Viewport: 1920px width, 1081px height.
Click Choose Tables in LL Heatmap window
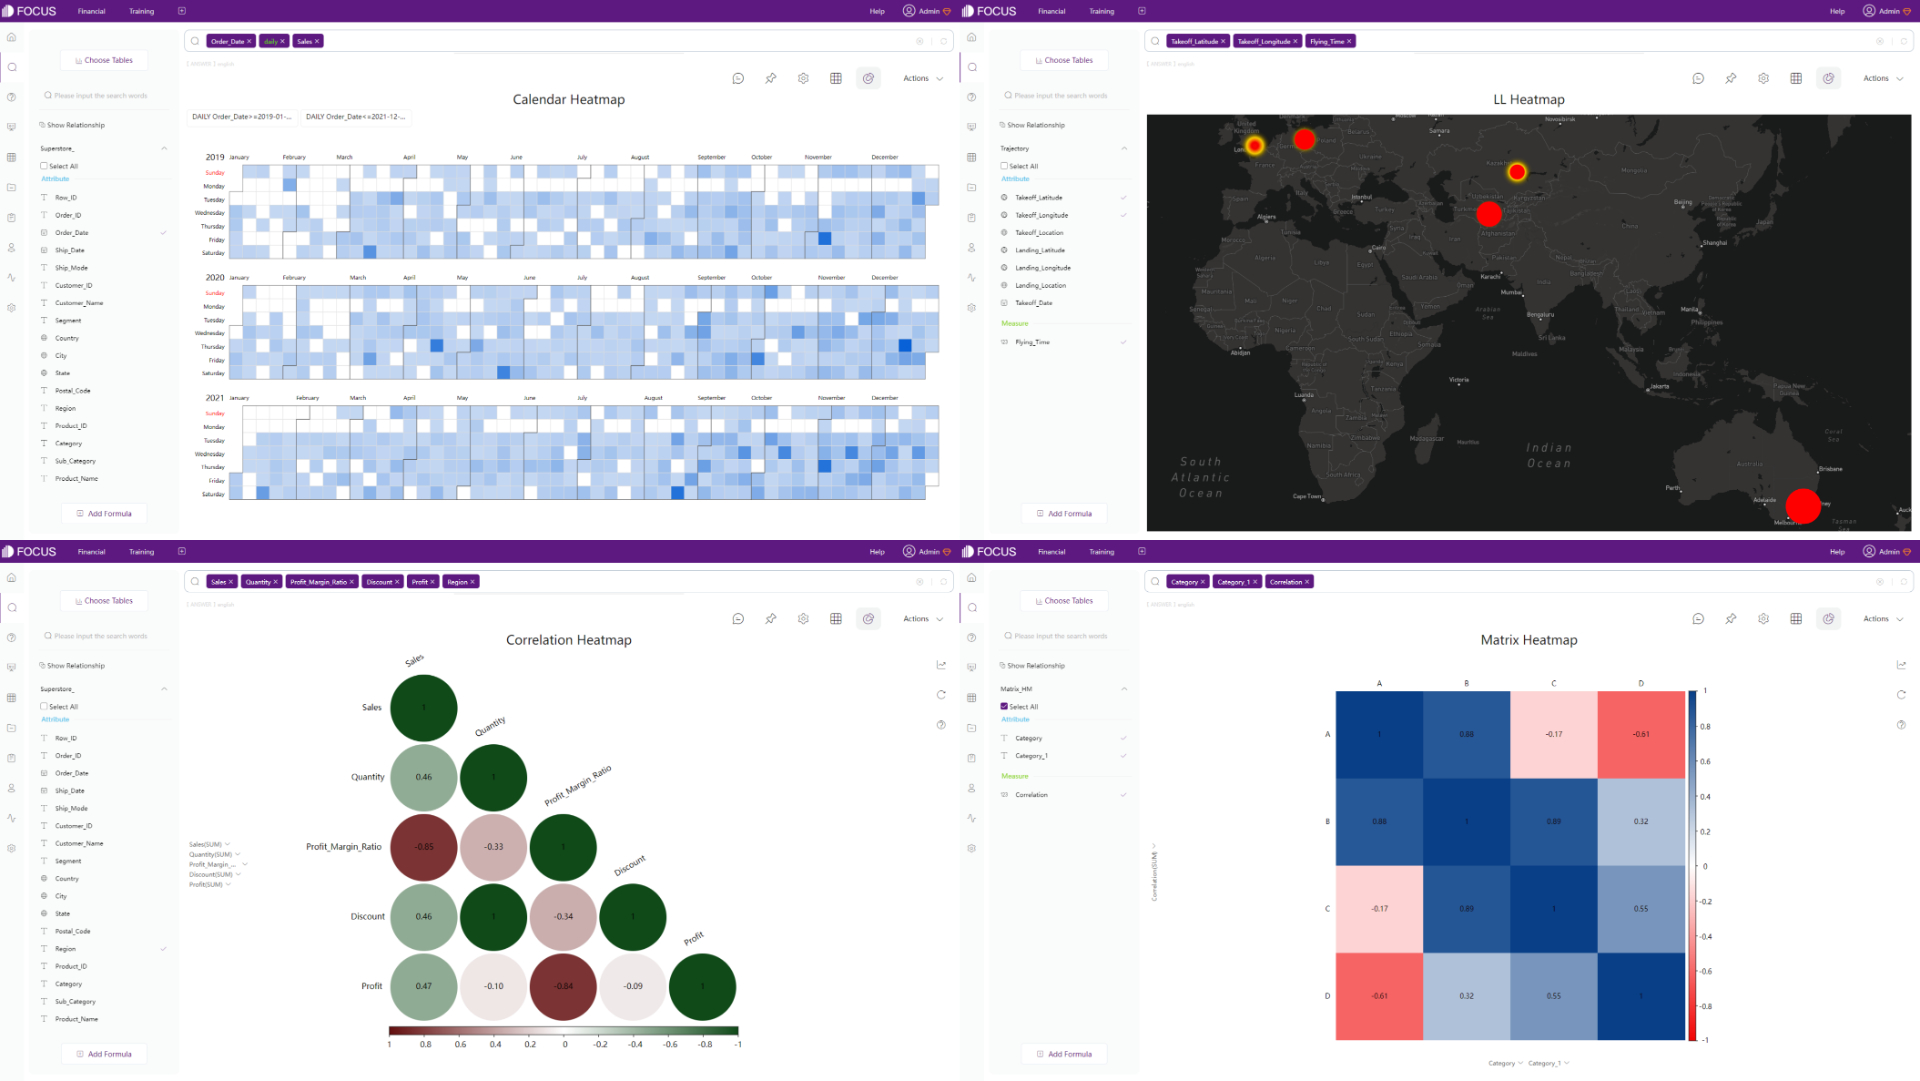(1064, 60)
